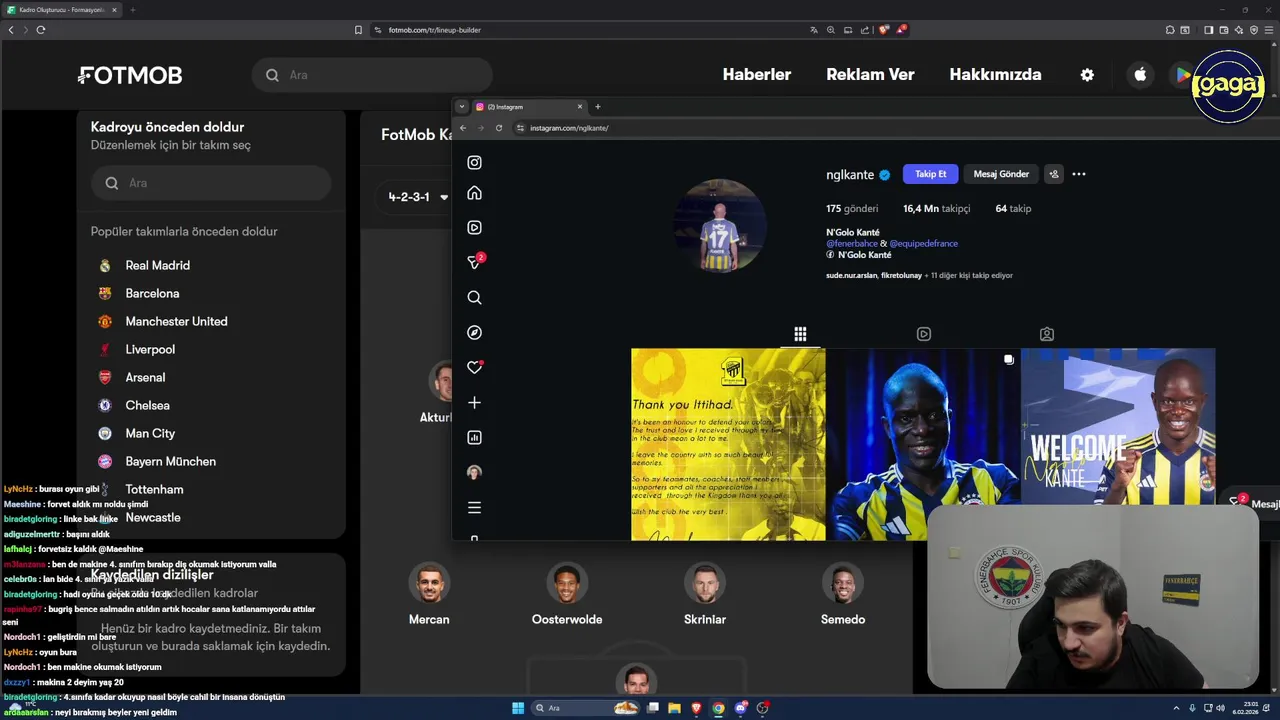Viewport: 1280px width, 720px height.
Task: Click team search field in Kadroyu önceden doldur
Action: coord(211,183)
